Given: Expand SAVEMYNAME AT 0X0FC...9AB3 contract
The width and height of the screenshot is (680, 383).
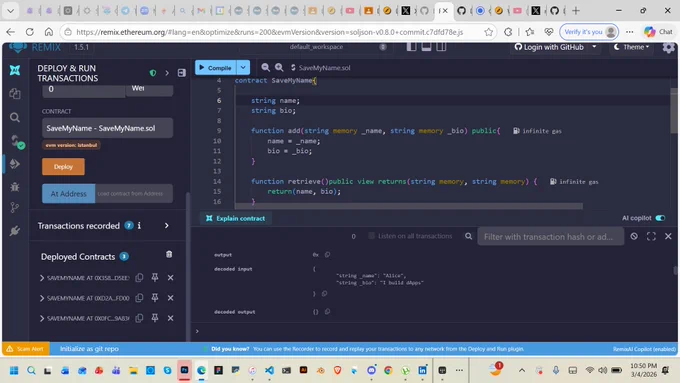Looking at the screenshot, I should pos(42,319).
